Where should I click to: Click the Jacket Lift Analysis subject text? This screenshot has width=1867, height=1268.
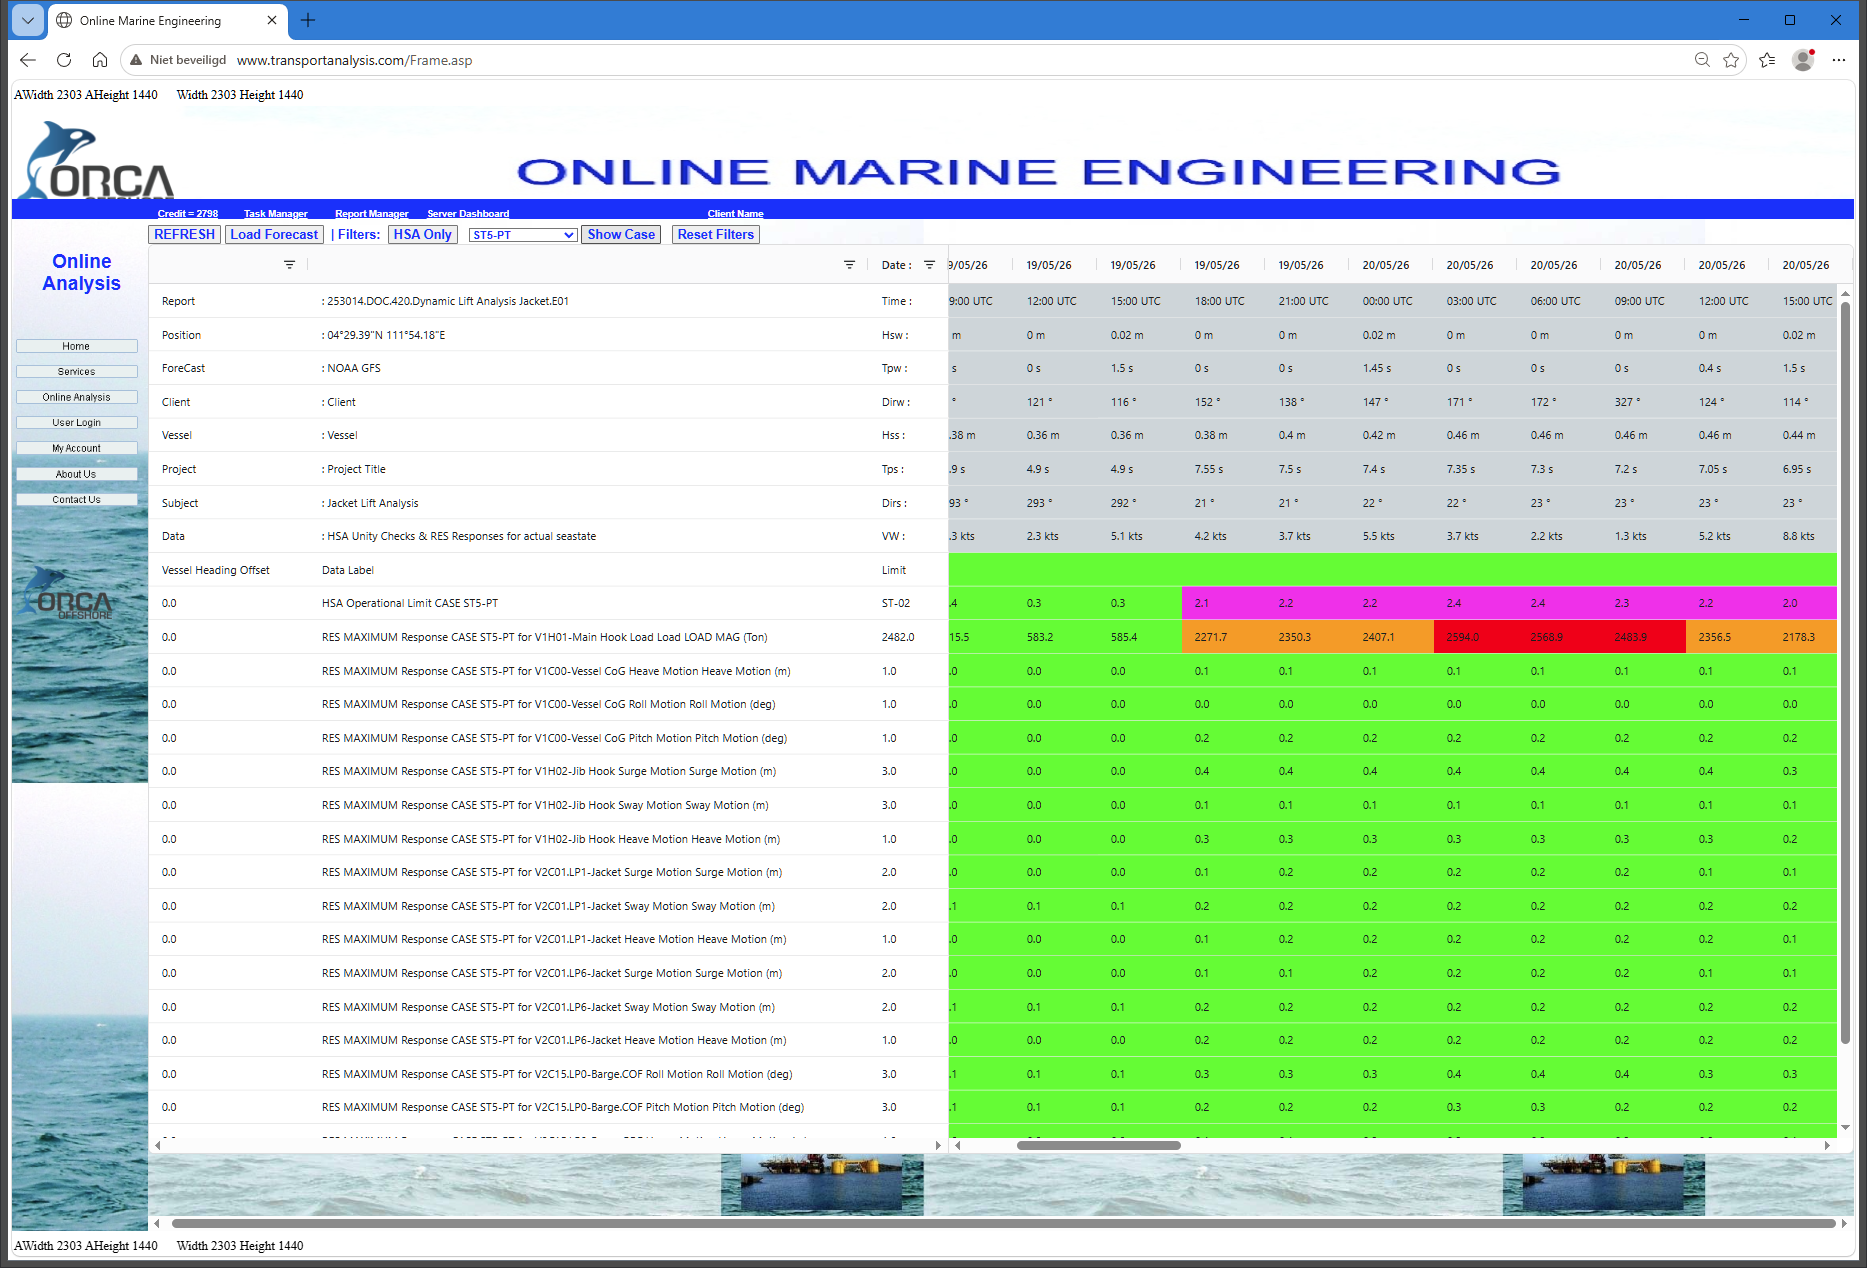pos(372,503)
